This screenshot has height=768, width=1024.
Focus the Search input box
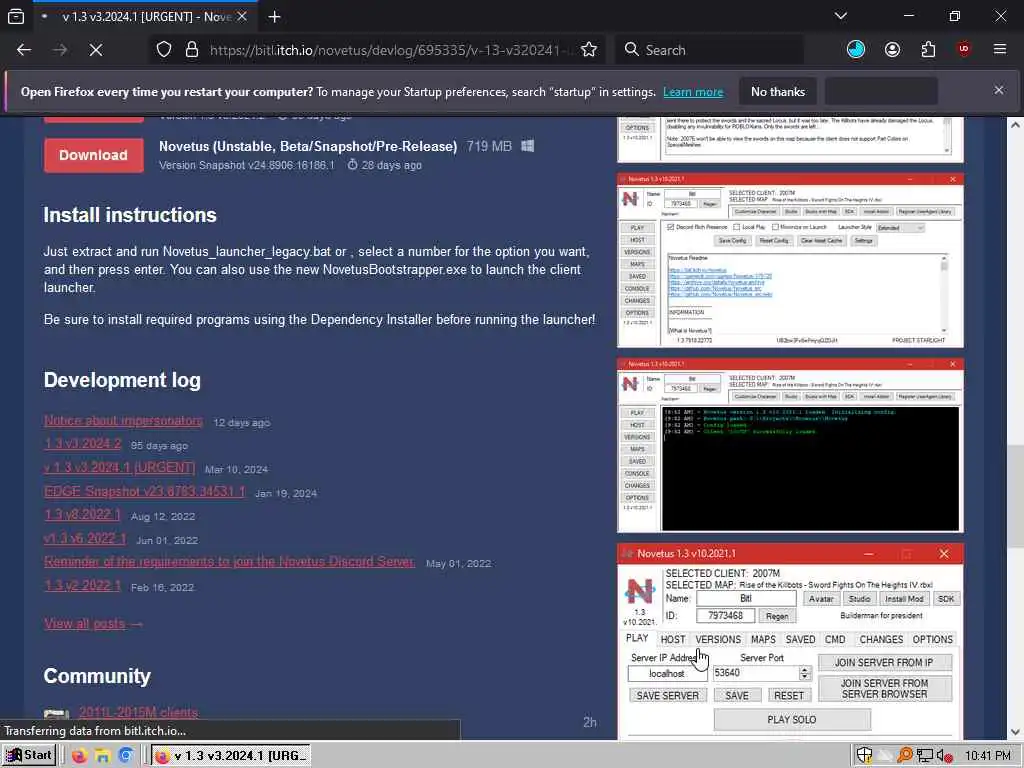pyautogui.click(x=710, y=50)
